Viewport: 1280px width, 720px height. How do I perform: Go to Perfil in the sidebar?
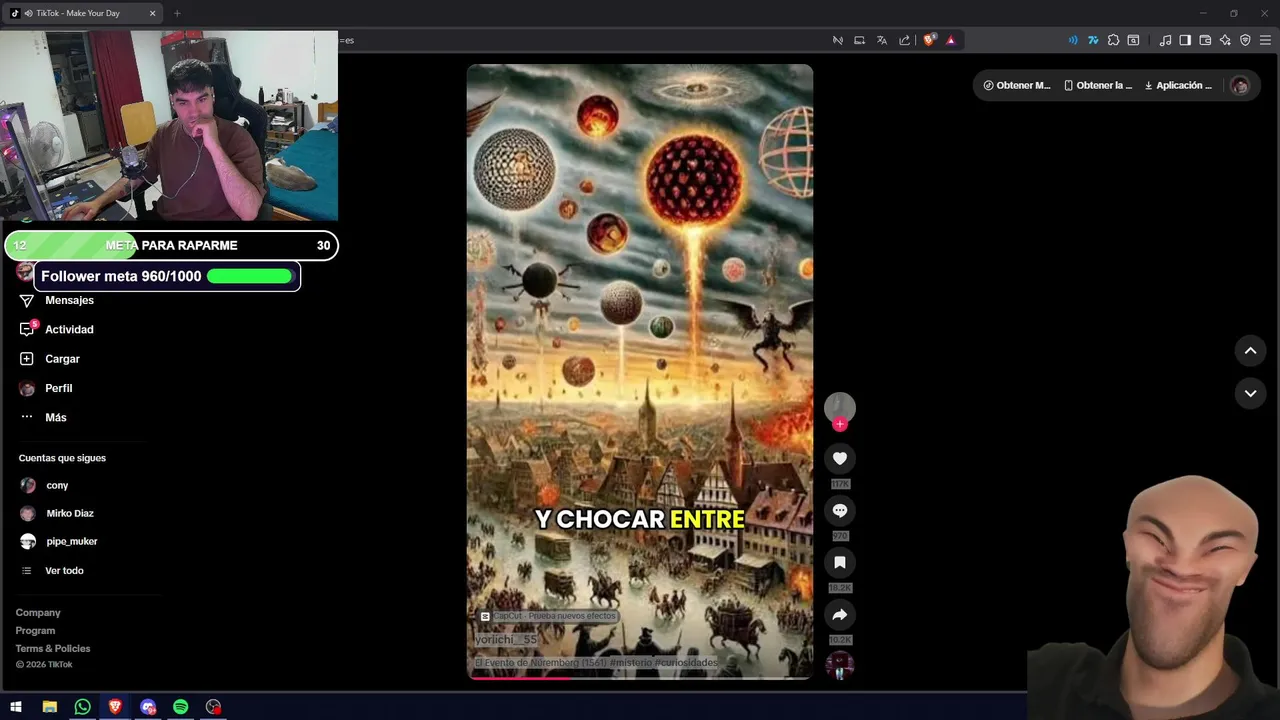tap(58, 388)
